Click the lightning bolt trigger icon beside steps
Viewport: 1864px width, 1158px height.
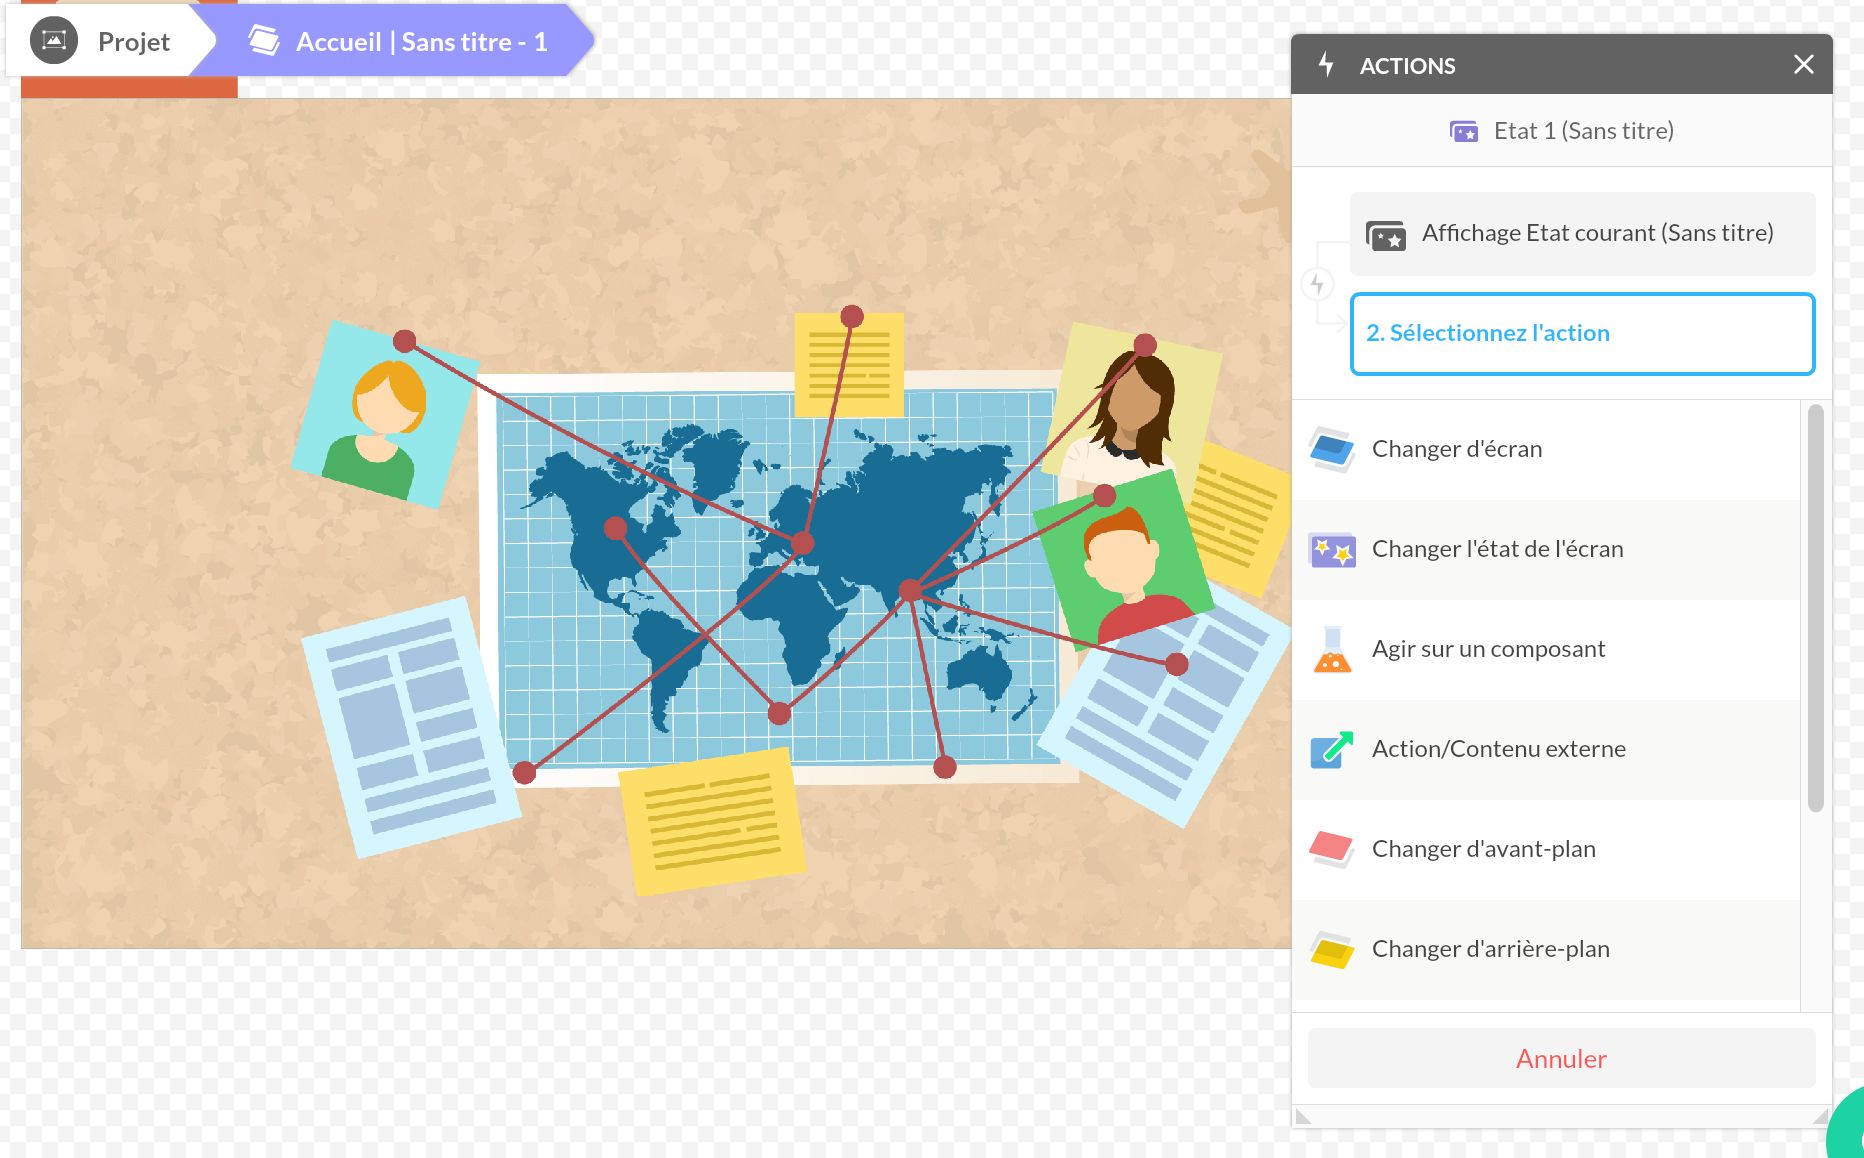point(1317,284)
